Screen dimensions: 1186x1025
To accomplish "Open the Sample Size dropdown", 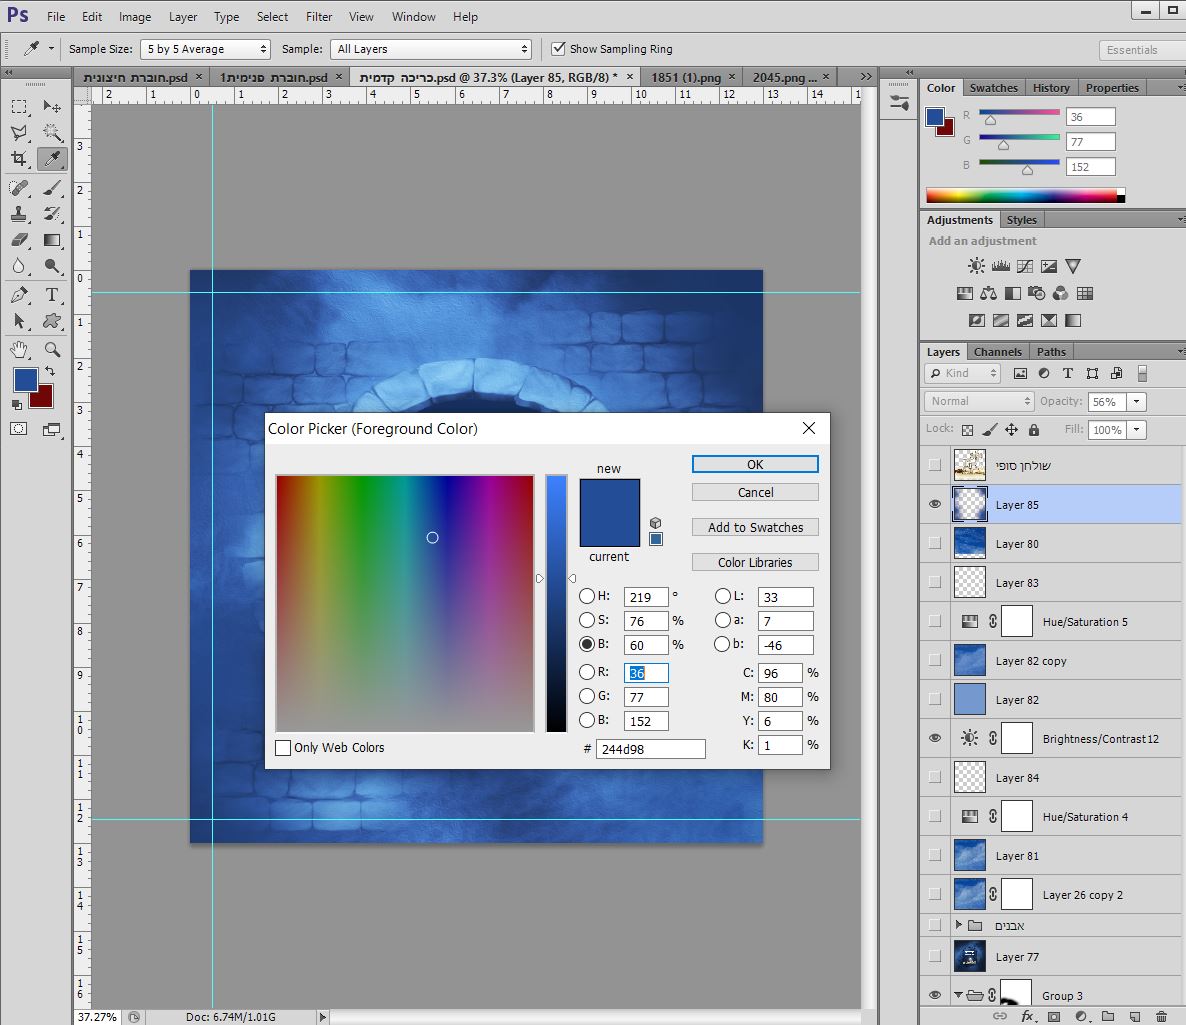I will click(206, 49).
